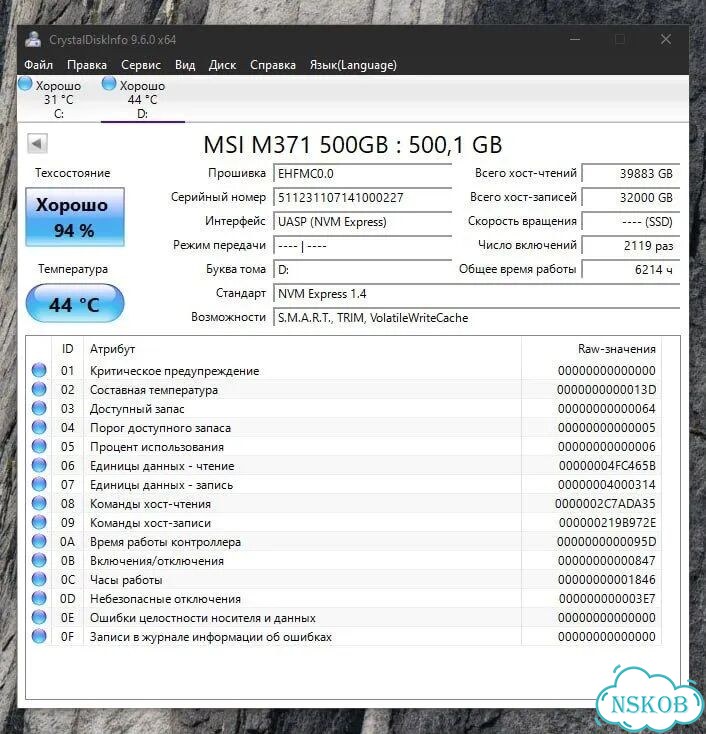Select the Единицы данных - запись row
The width and height of the screenshot is (706, 734).
tap(344, 484)
